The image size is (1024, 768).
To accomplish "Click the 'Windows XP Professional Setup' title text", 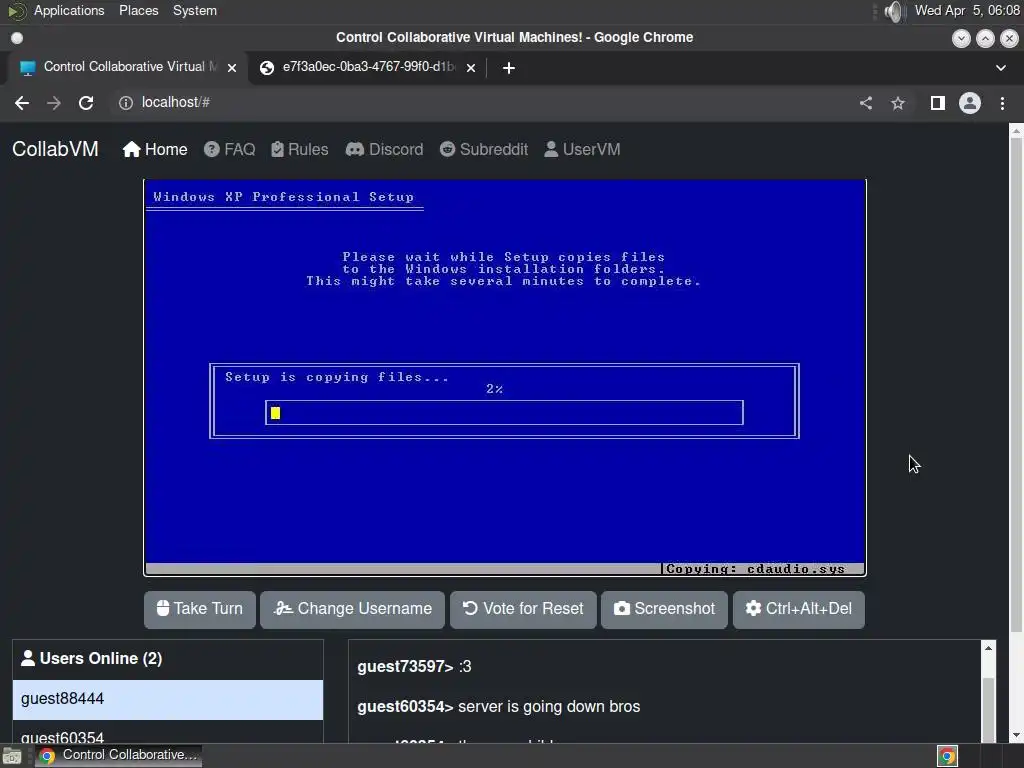I will pos(283,197).
